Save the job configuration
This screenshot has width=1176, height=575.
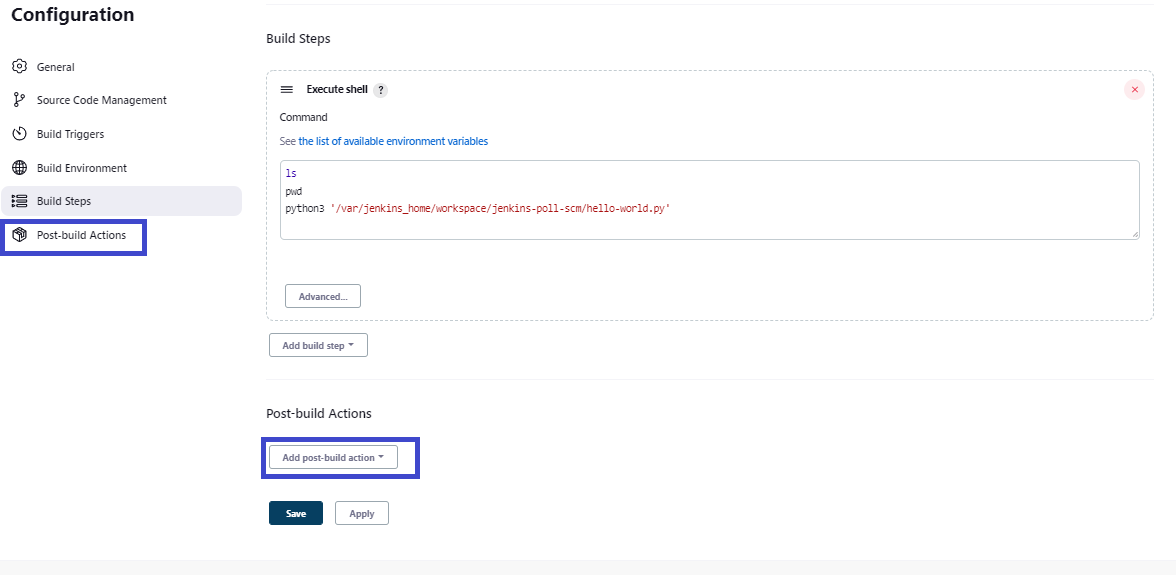296,514
